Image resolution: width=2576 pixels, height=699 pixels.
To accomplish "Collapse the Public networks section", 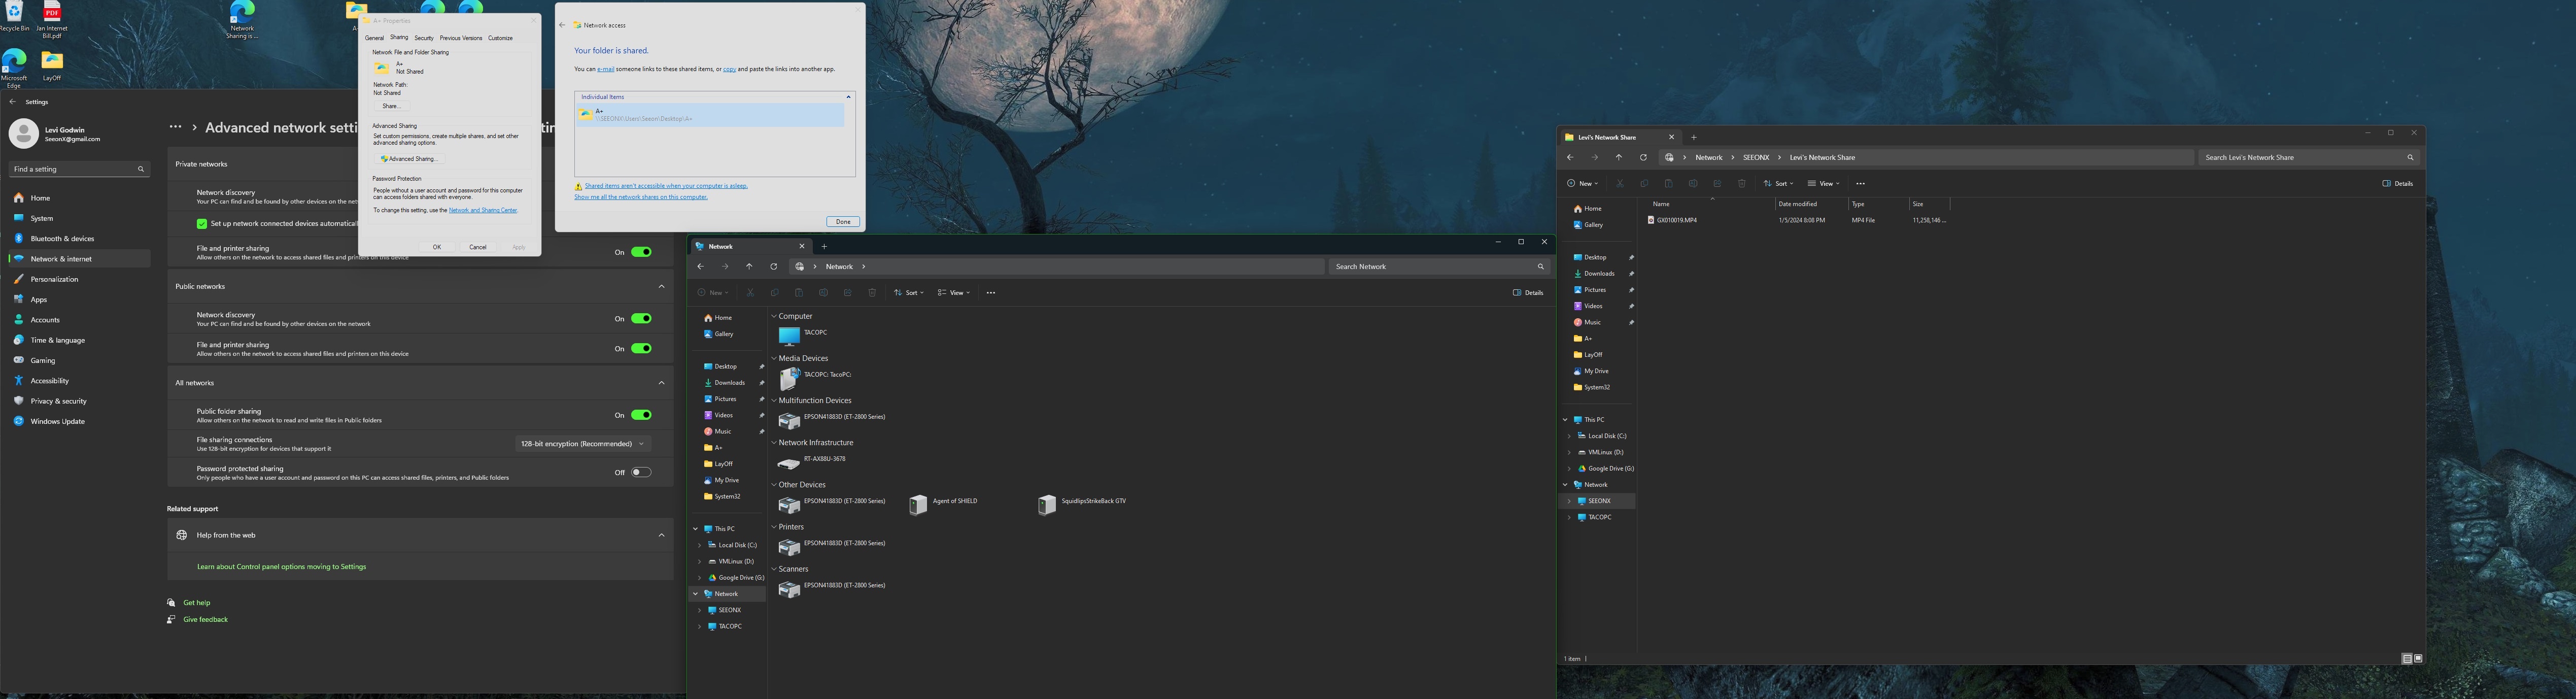I will click(x=661, y=287).
